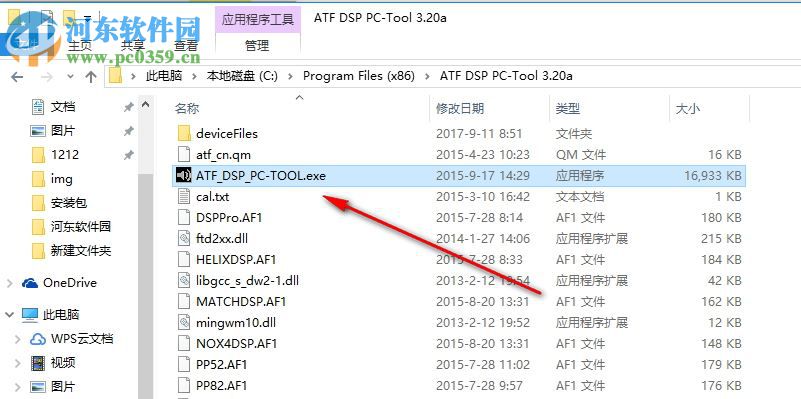
Task: Click the mingwm10.dll file icon
Action: (184, 322)
